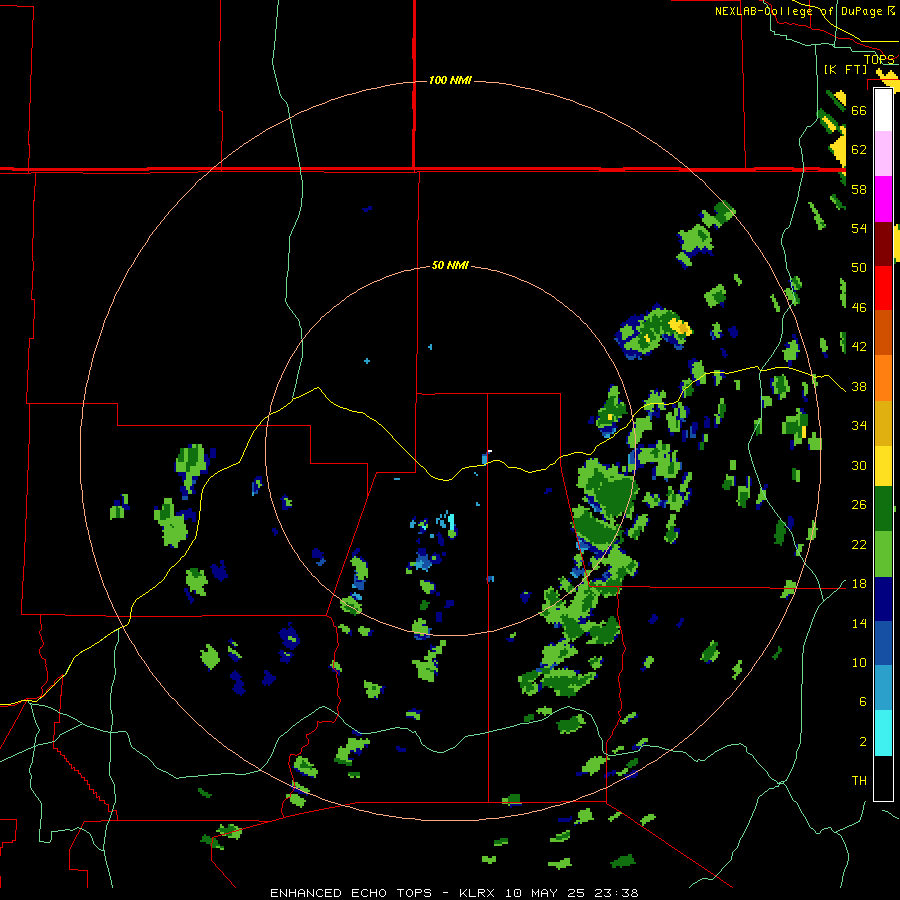Click the light pink legend color swatch
The image size is (900, 900).
coord(883,154)
